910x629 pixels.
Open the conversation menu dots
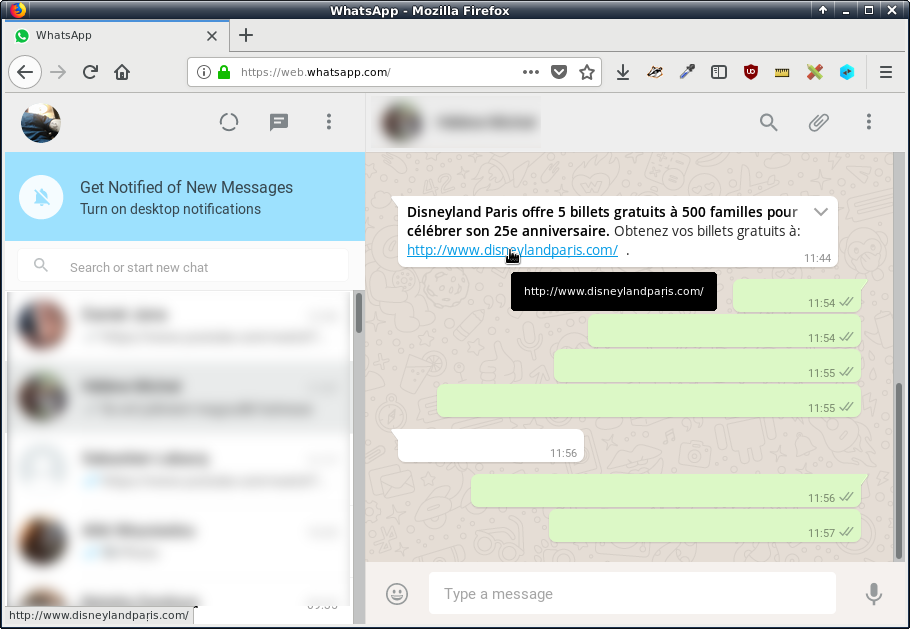click(x=869, y=122)
